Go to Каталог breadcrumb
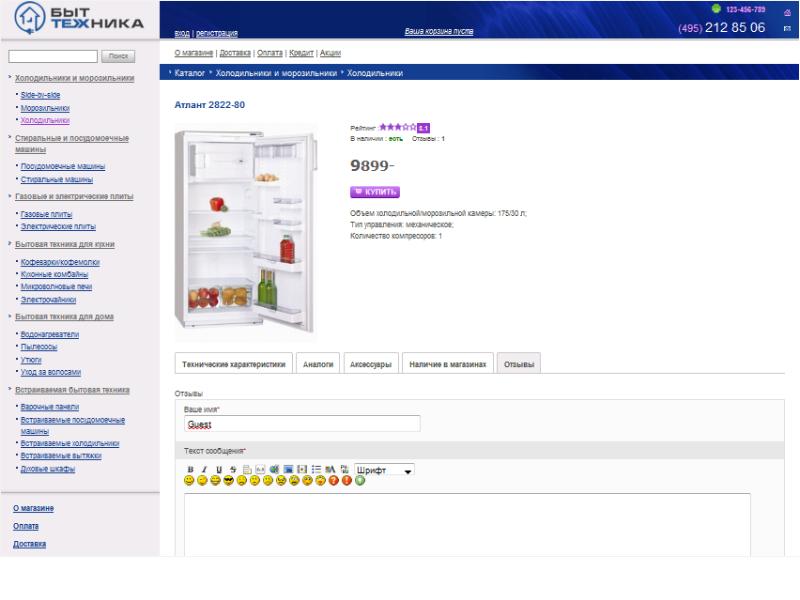800x600 pixels. point(189,73)
